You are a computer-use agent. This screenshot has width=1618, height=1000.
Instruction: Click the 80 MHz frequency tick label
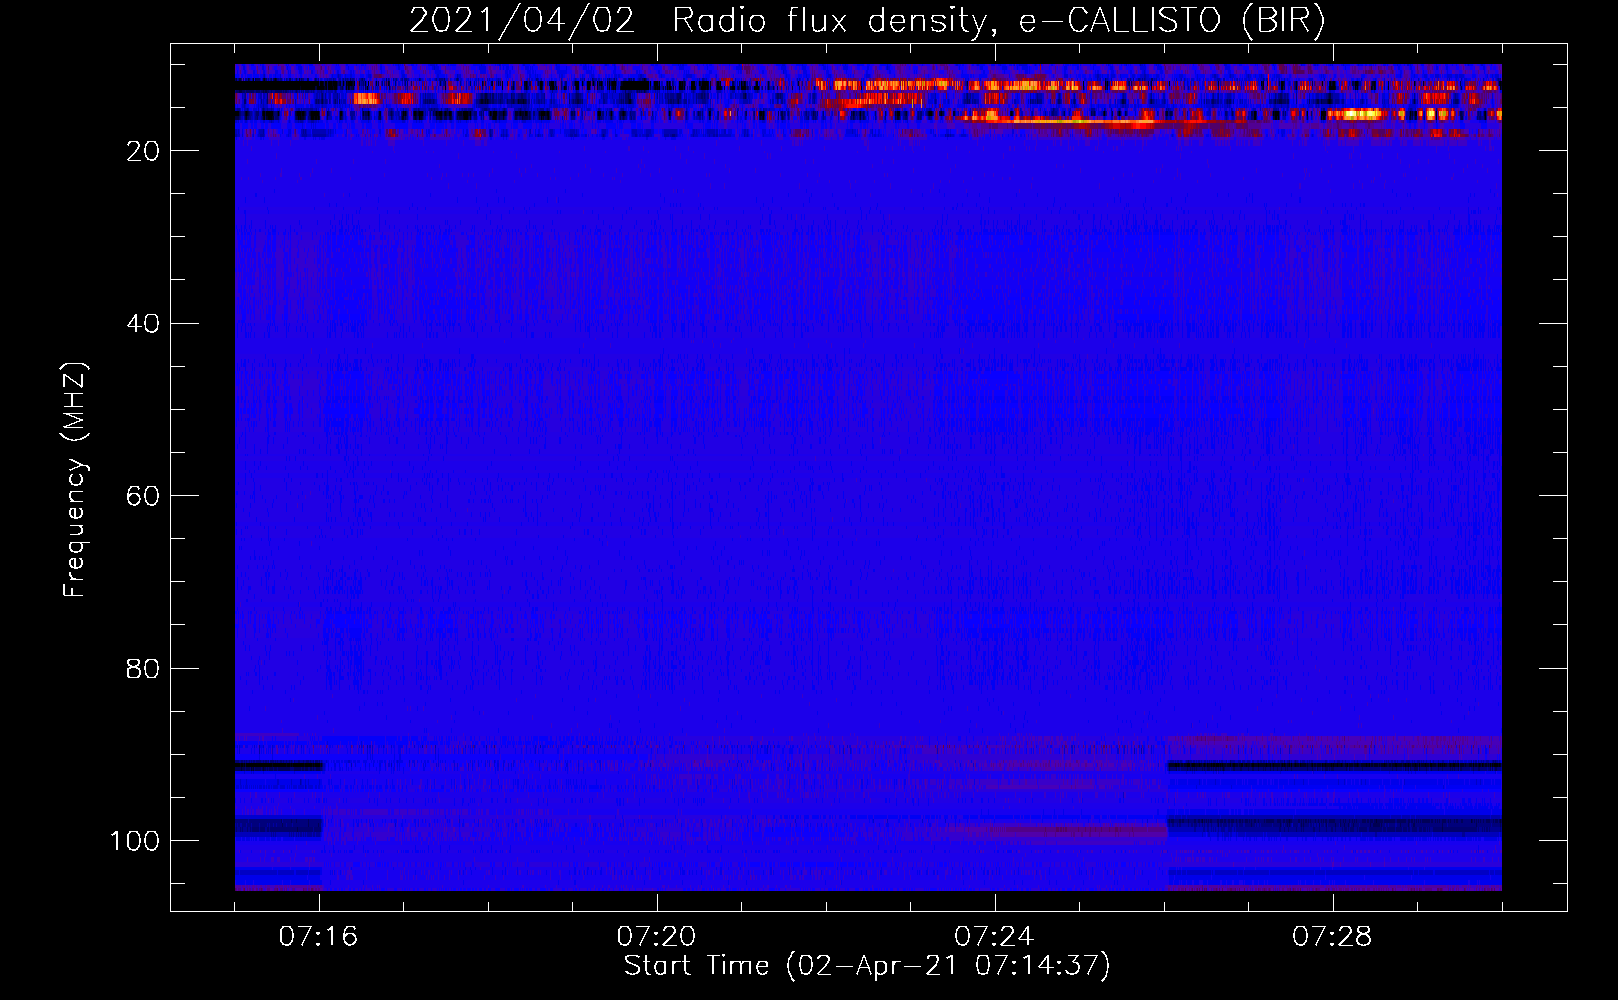pos(143,668)
